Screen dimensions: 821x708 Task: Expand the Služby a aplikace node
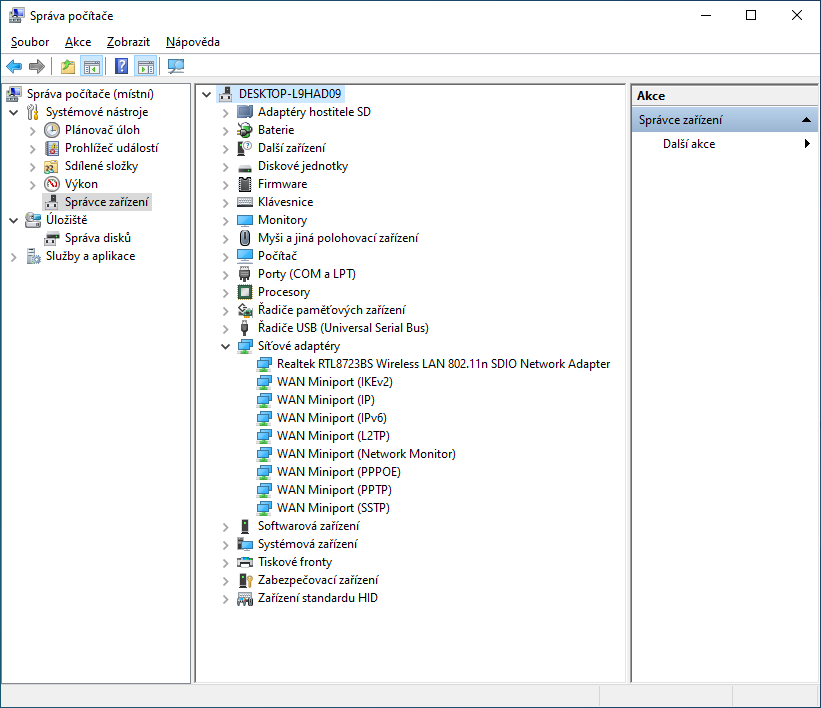(14, 256)
